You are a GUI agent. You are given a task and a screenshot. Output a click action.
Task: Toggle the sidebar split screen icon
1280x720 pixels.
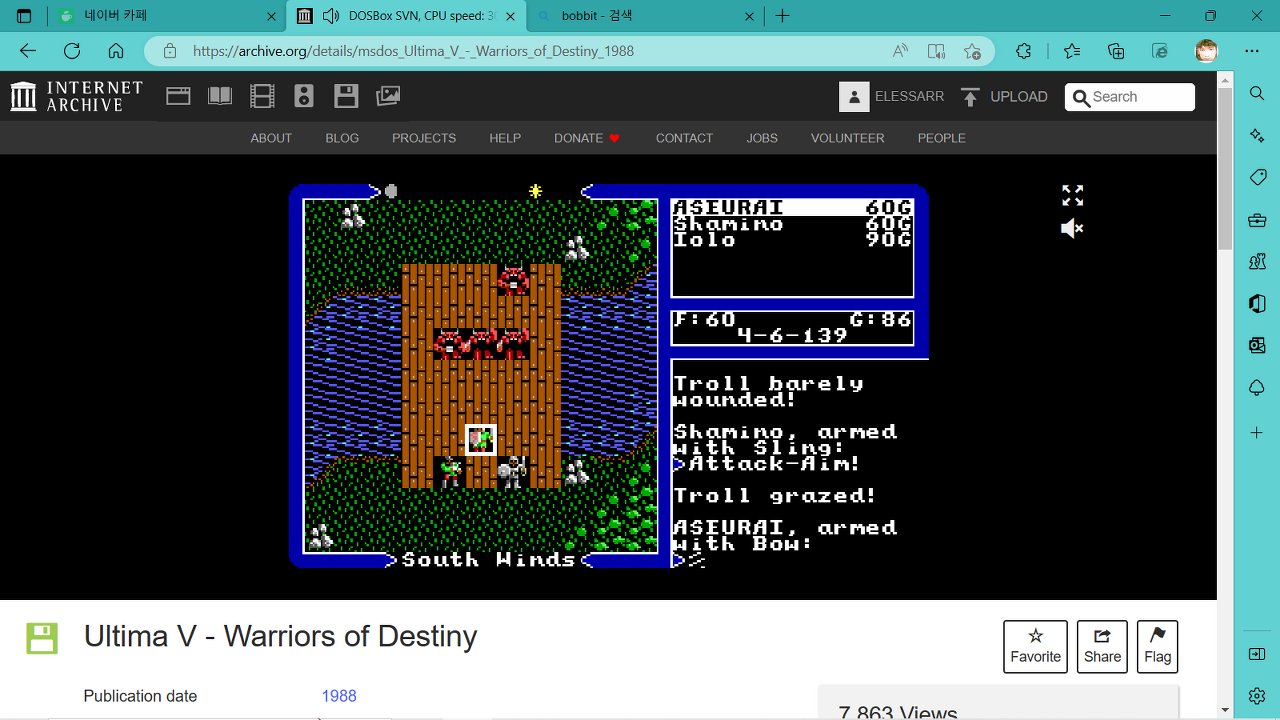1257,654
